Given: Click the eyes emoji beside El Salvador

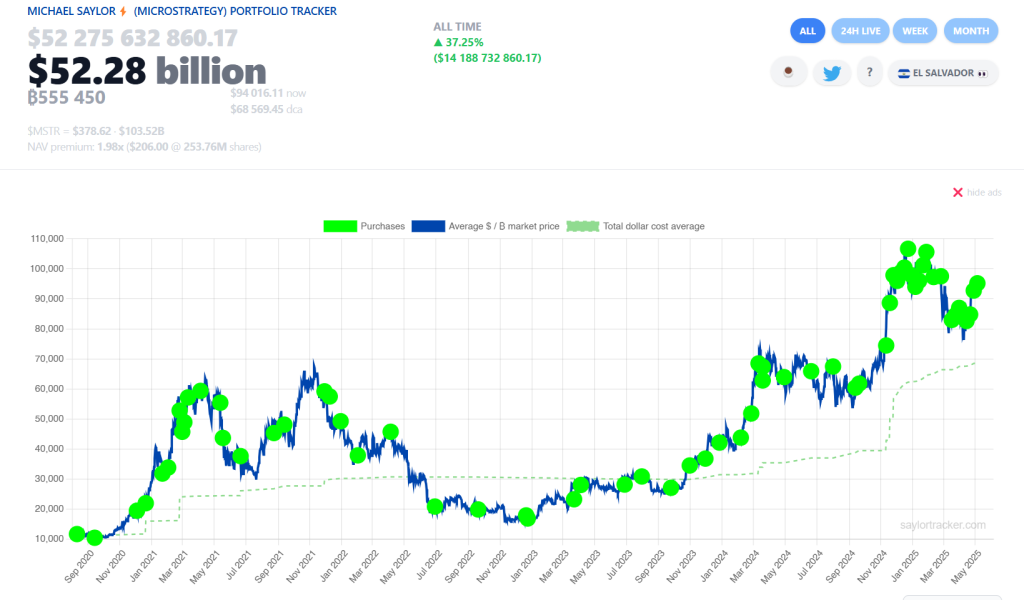Looking at the screenshot, I should tap(983, 73).
